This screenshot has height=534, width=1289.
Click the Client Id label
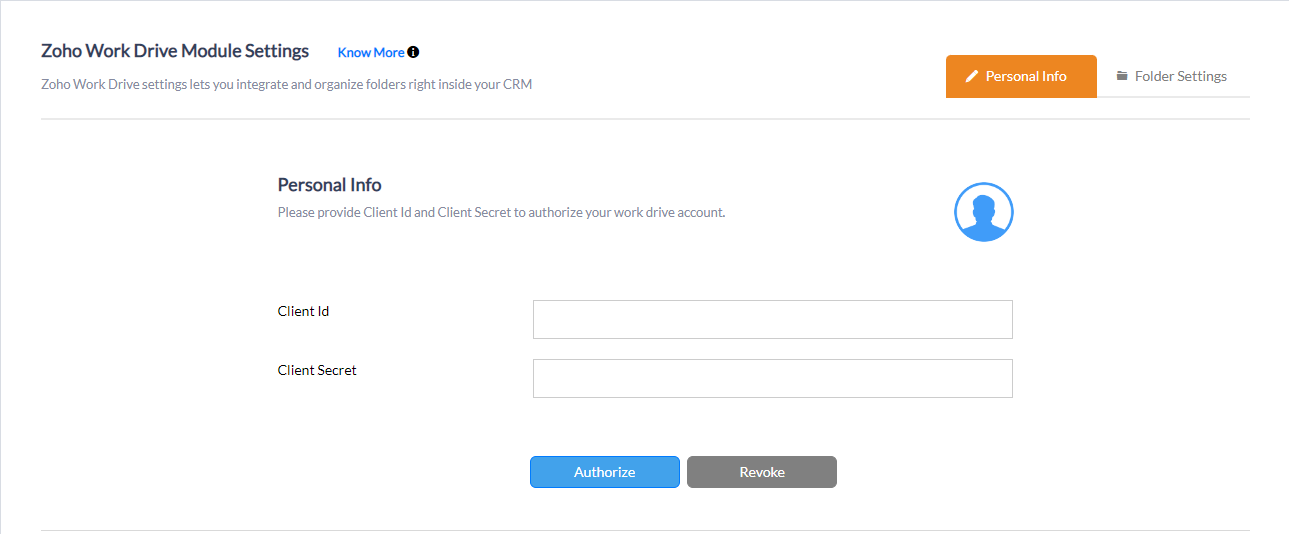click(x=303, y=311)
